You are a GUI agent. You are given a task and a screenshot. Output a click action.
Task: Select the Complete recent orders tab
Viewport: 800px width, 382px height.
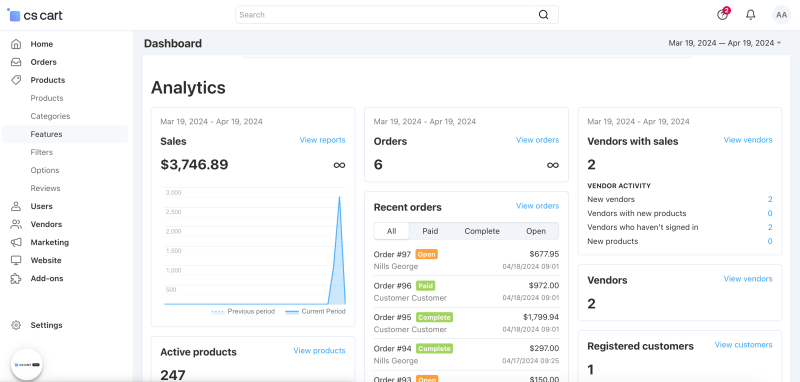(482, 231)
